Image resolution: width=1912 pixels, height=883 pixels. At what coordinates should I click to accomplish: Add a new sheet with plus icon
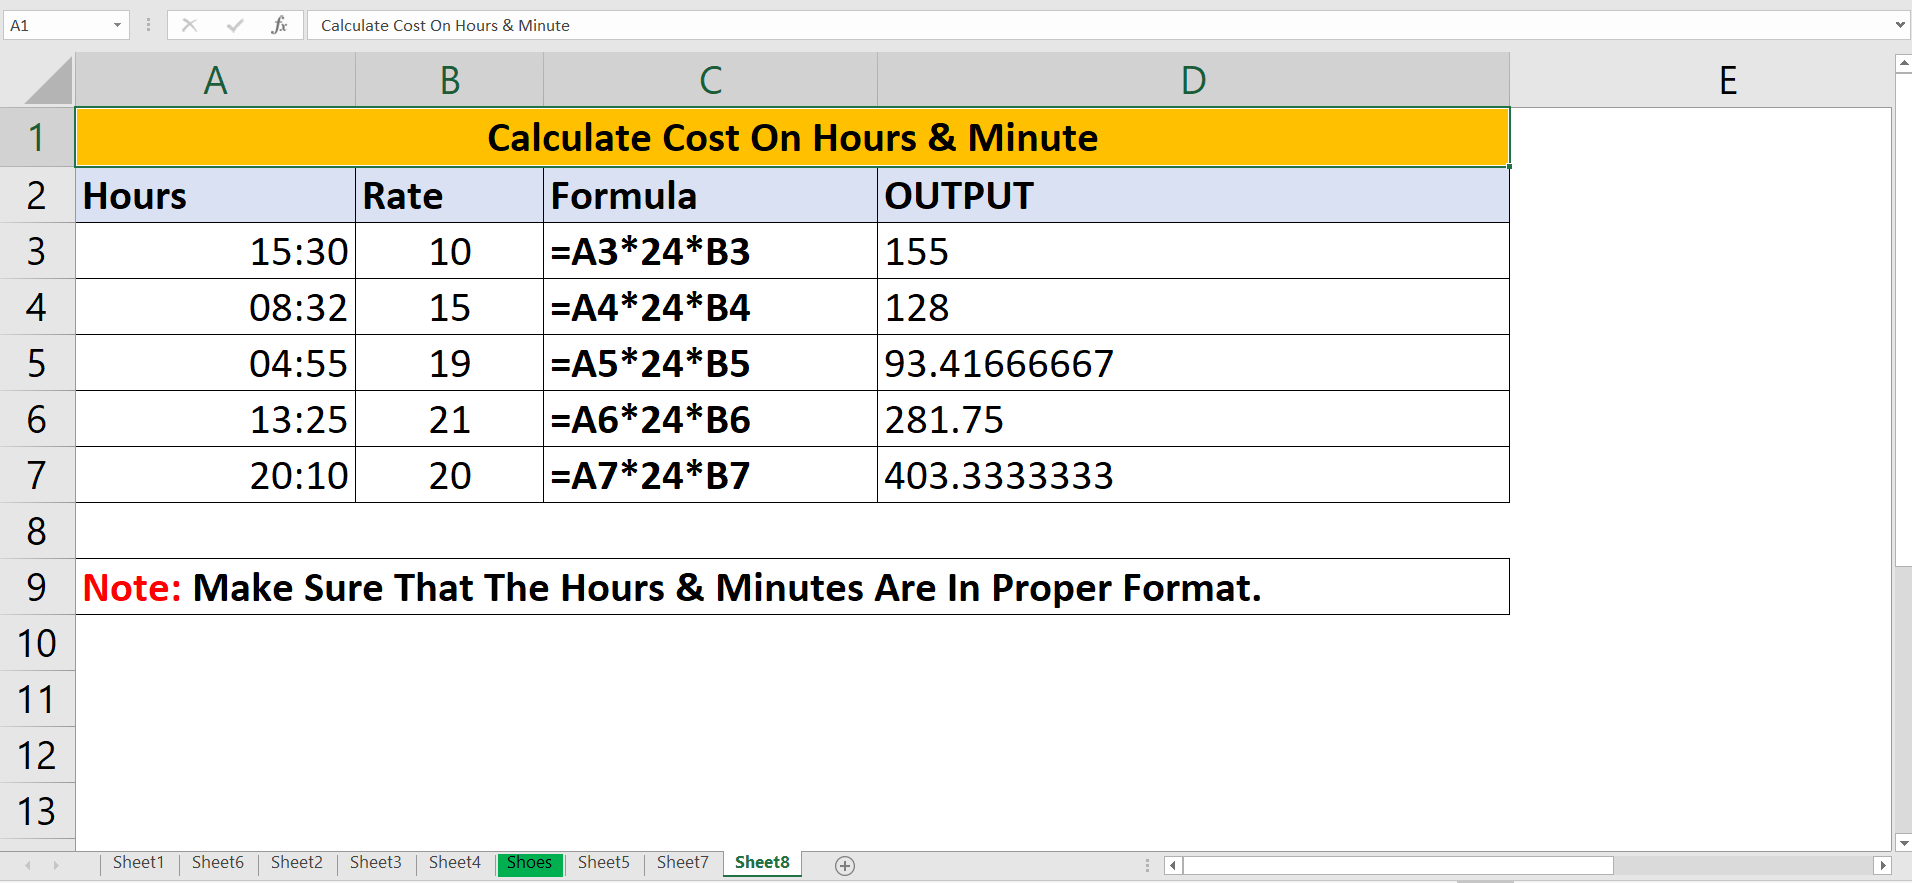(x=845, y=865)
